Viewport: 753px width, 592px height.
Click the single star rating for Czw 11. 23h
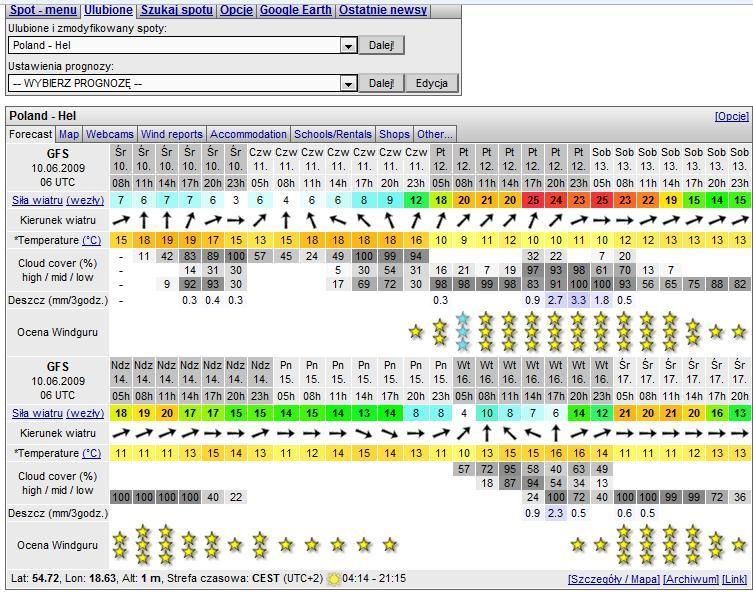click(416, 332)
